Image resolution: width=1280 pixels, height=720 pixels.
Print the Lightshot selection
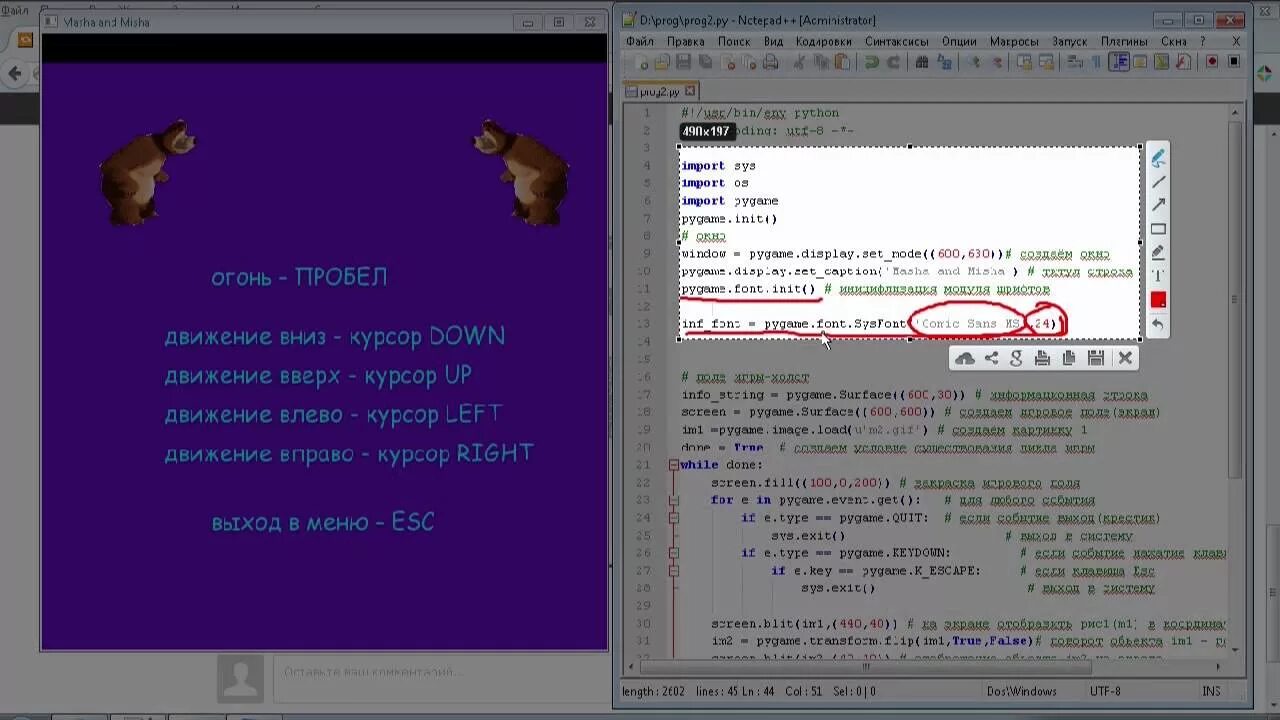pos(1043,358)
